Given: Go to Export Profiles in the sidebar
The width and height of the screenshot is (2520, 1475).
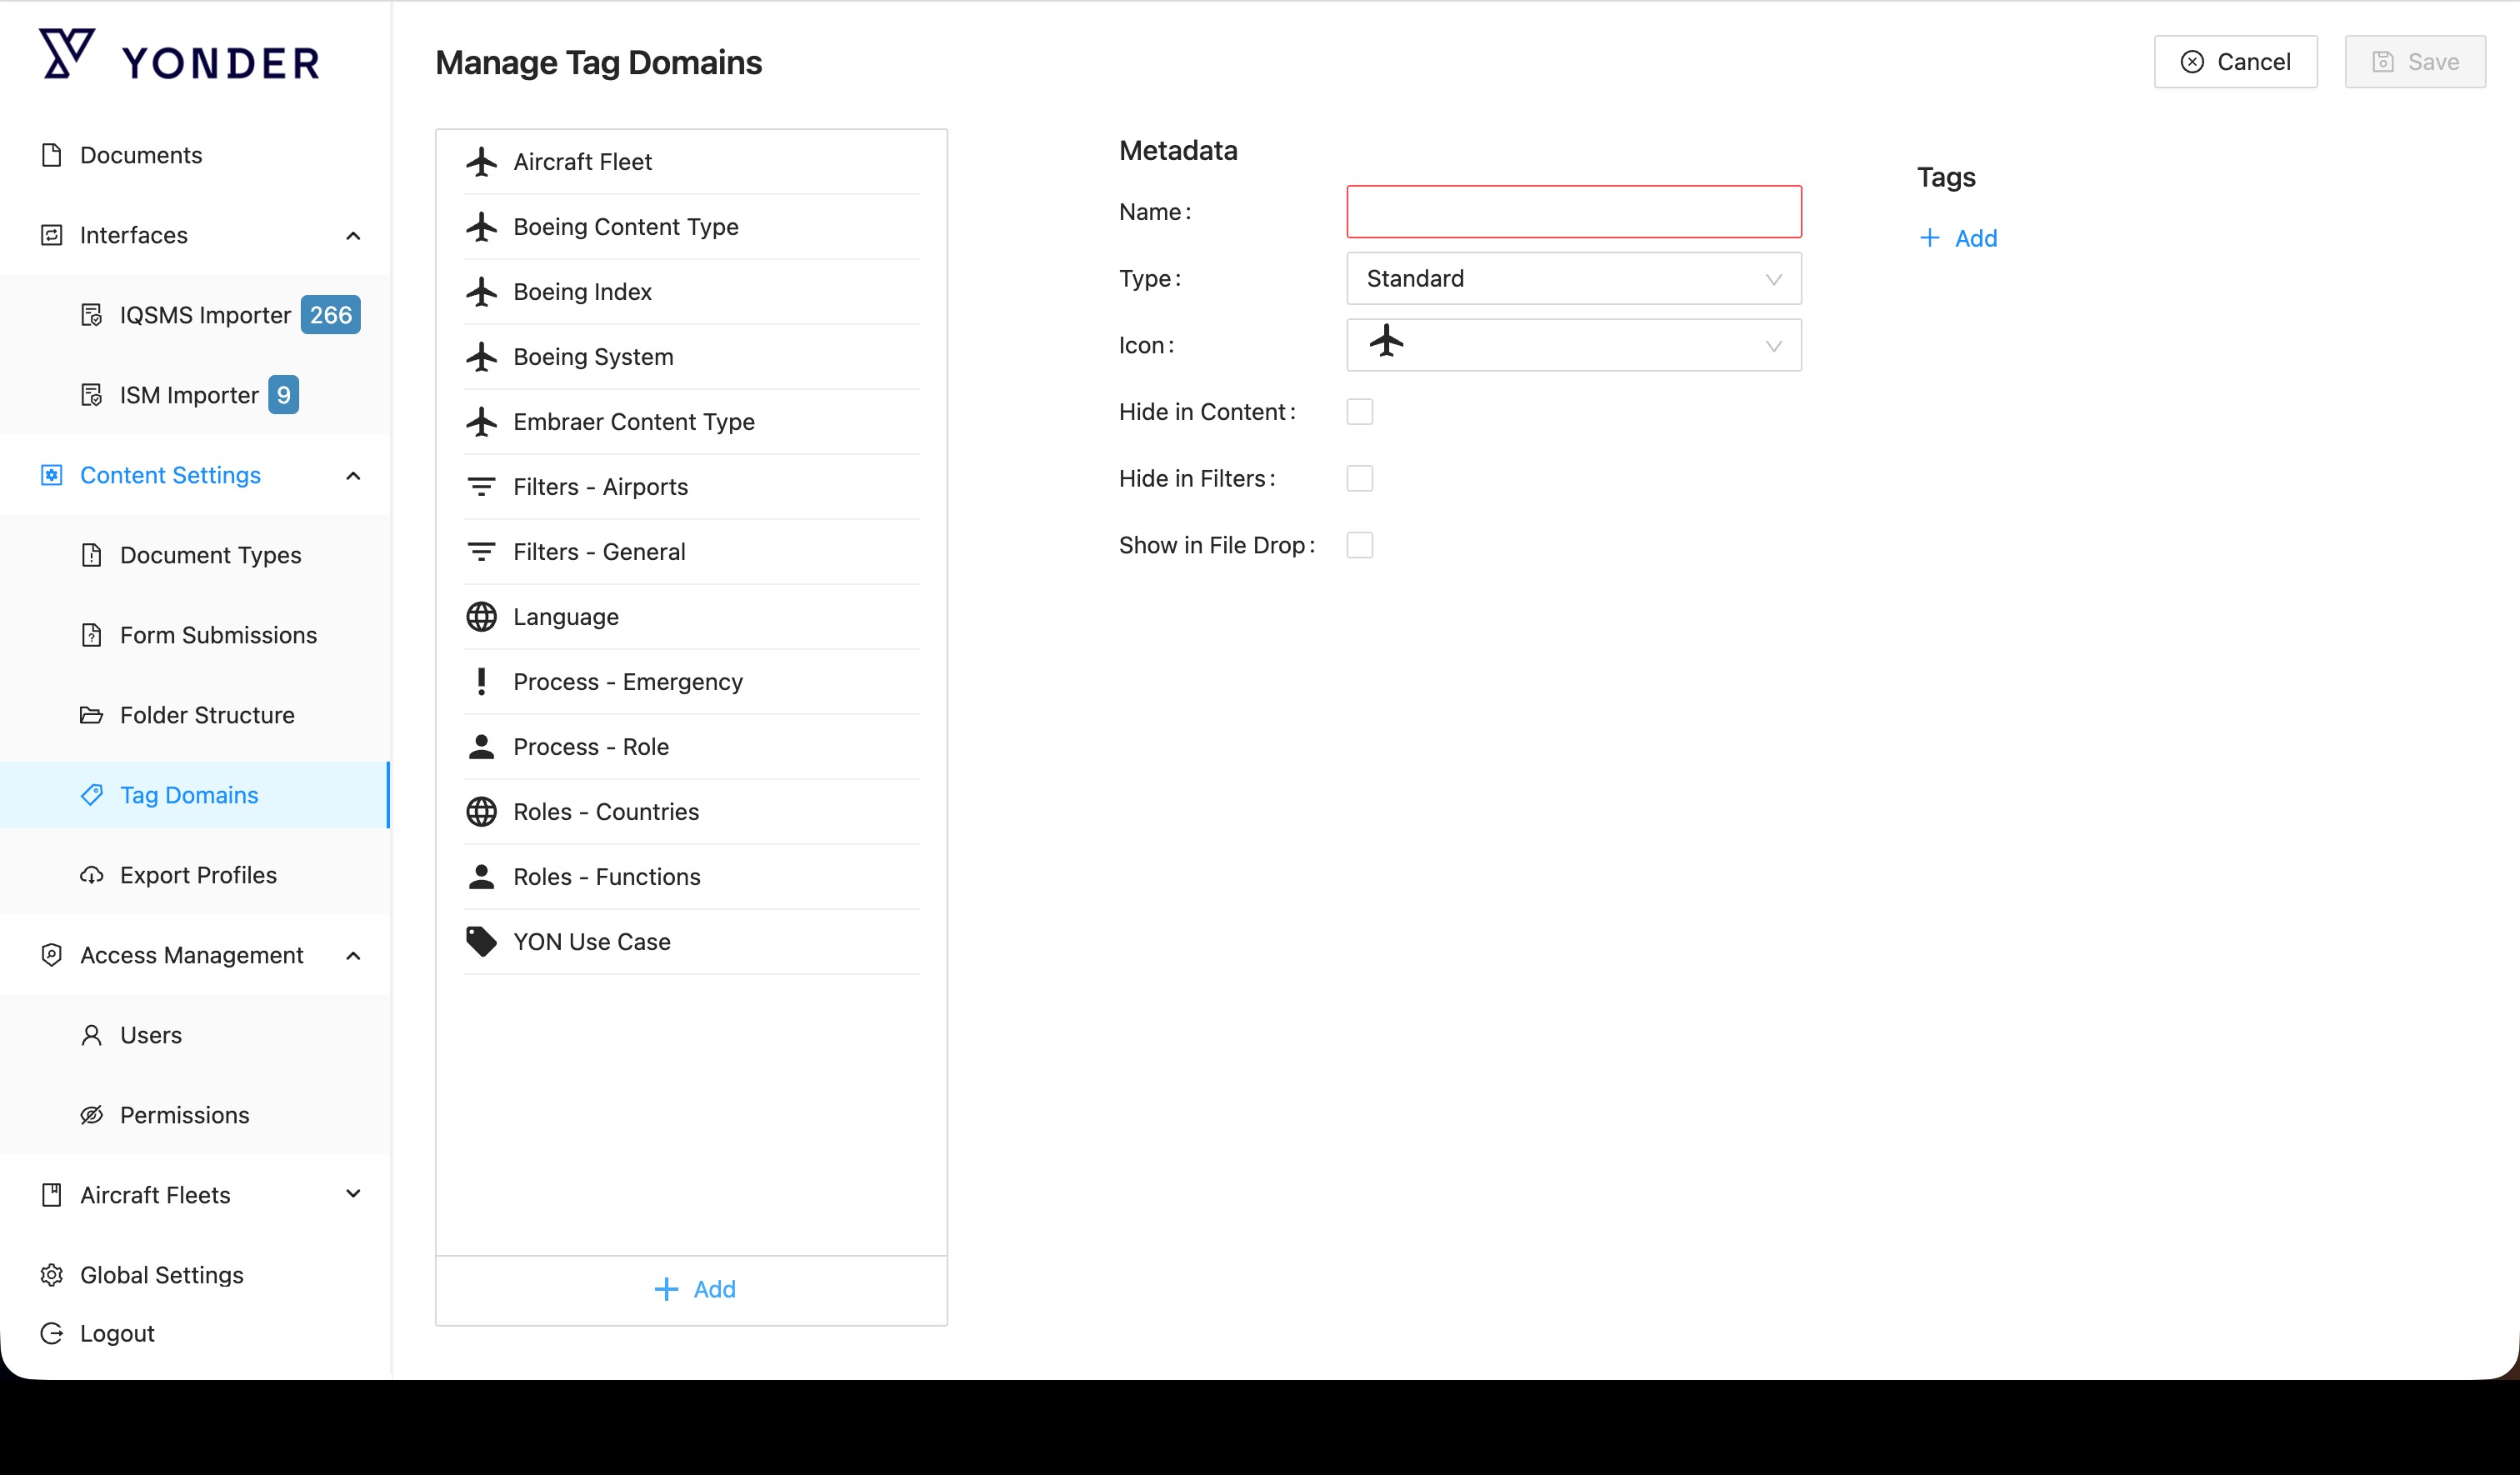Looking at the screenshot, I should (198, 875).
